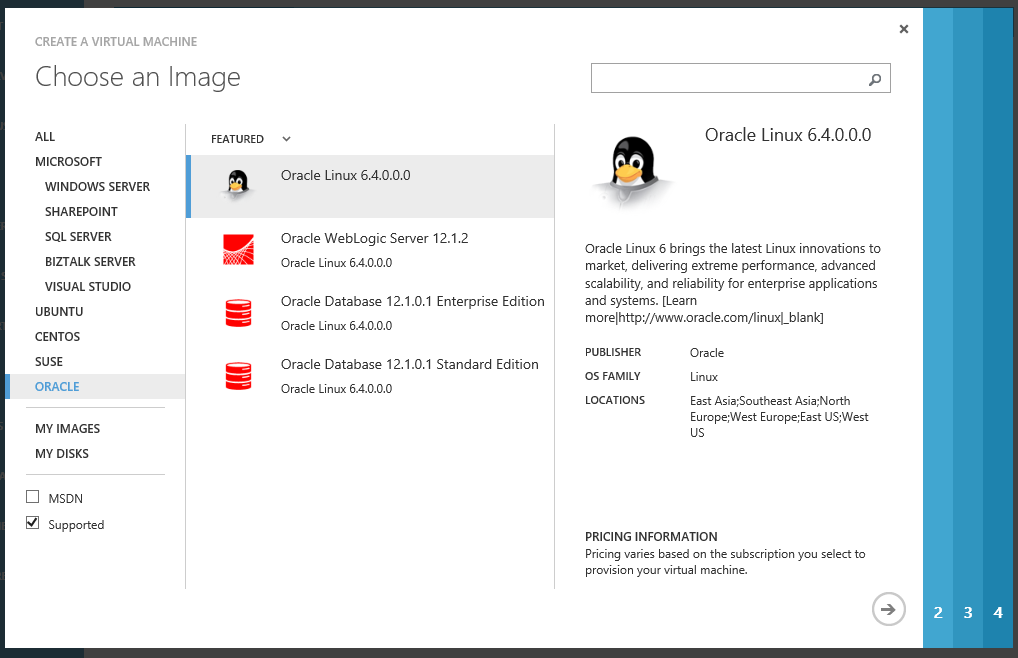Image resolution: width=1018 pixels, height=658 pixels.
Task: Select the SQL Server category
Action: tap(78, 236)
